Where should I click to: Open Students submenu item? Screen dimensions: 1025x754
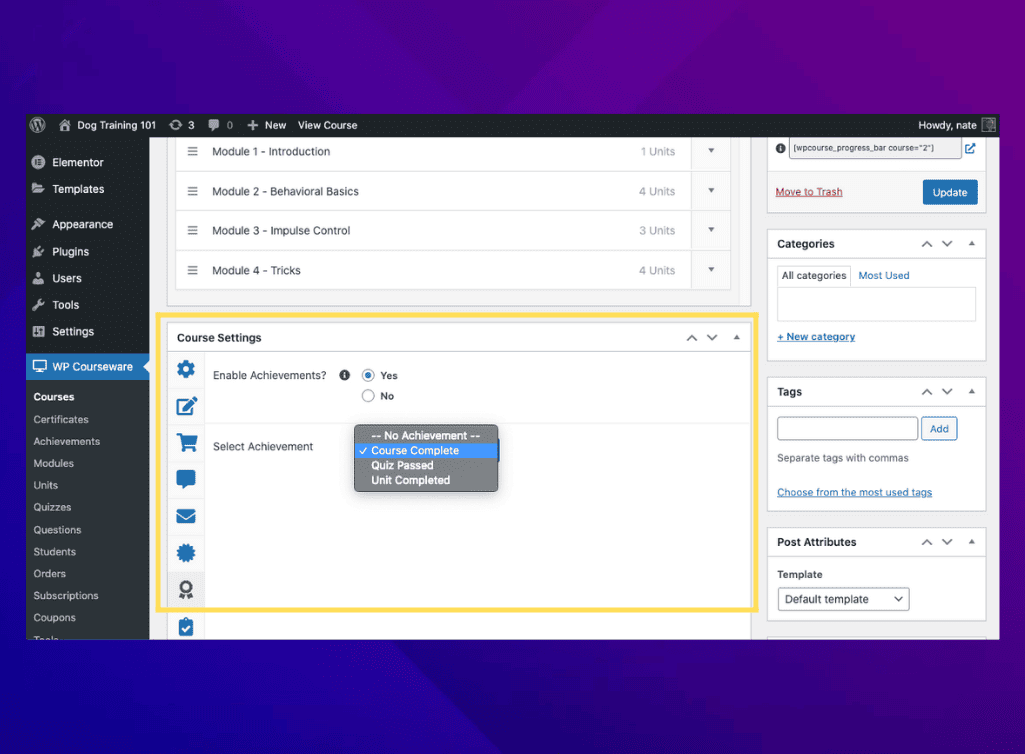[x=54, y=551]
